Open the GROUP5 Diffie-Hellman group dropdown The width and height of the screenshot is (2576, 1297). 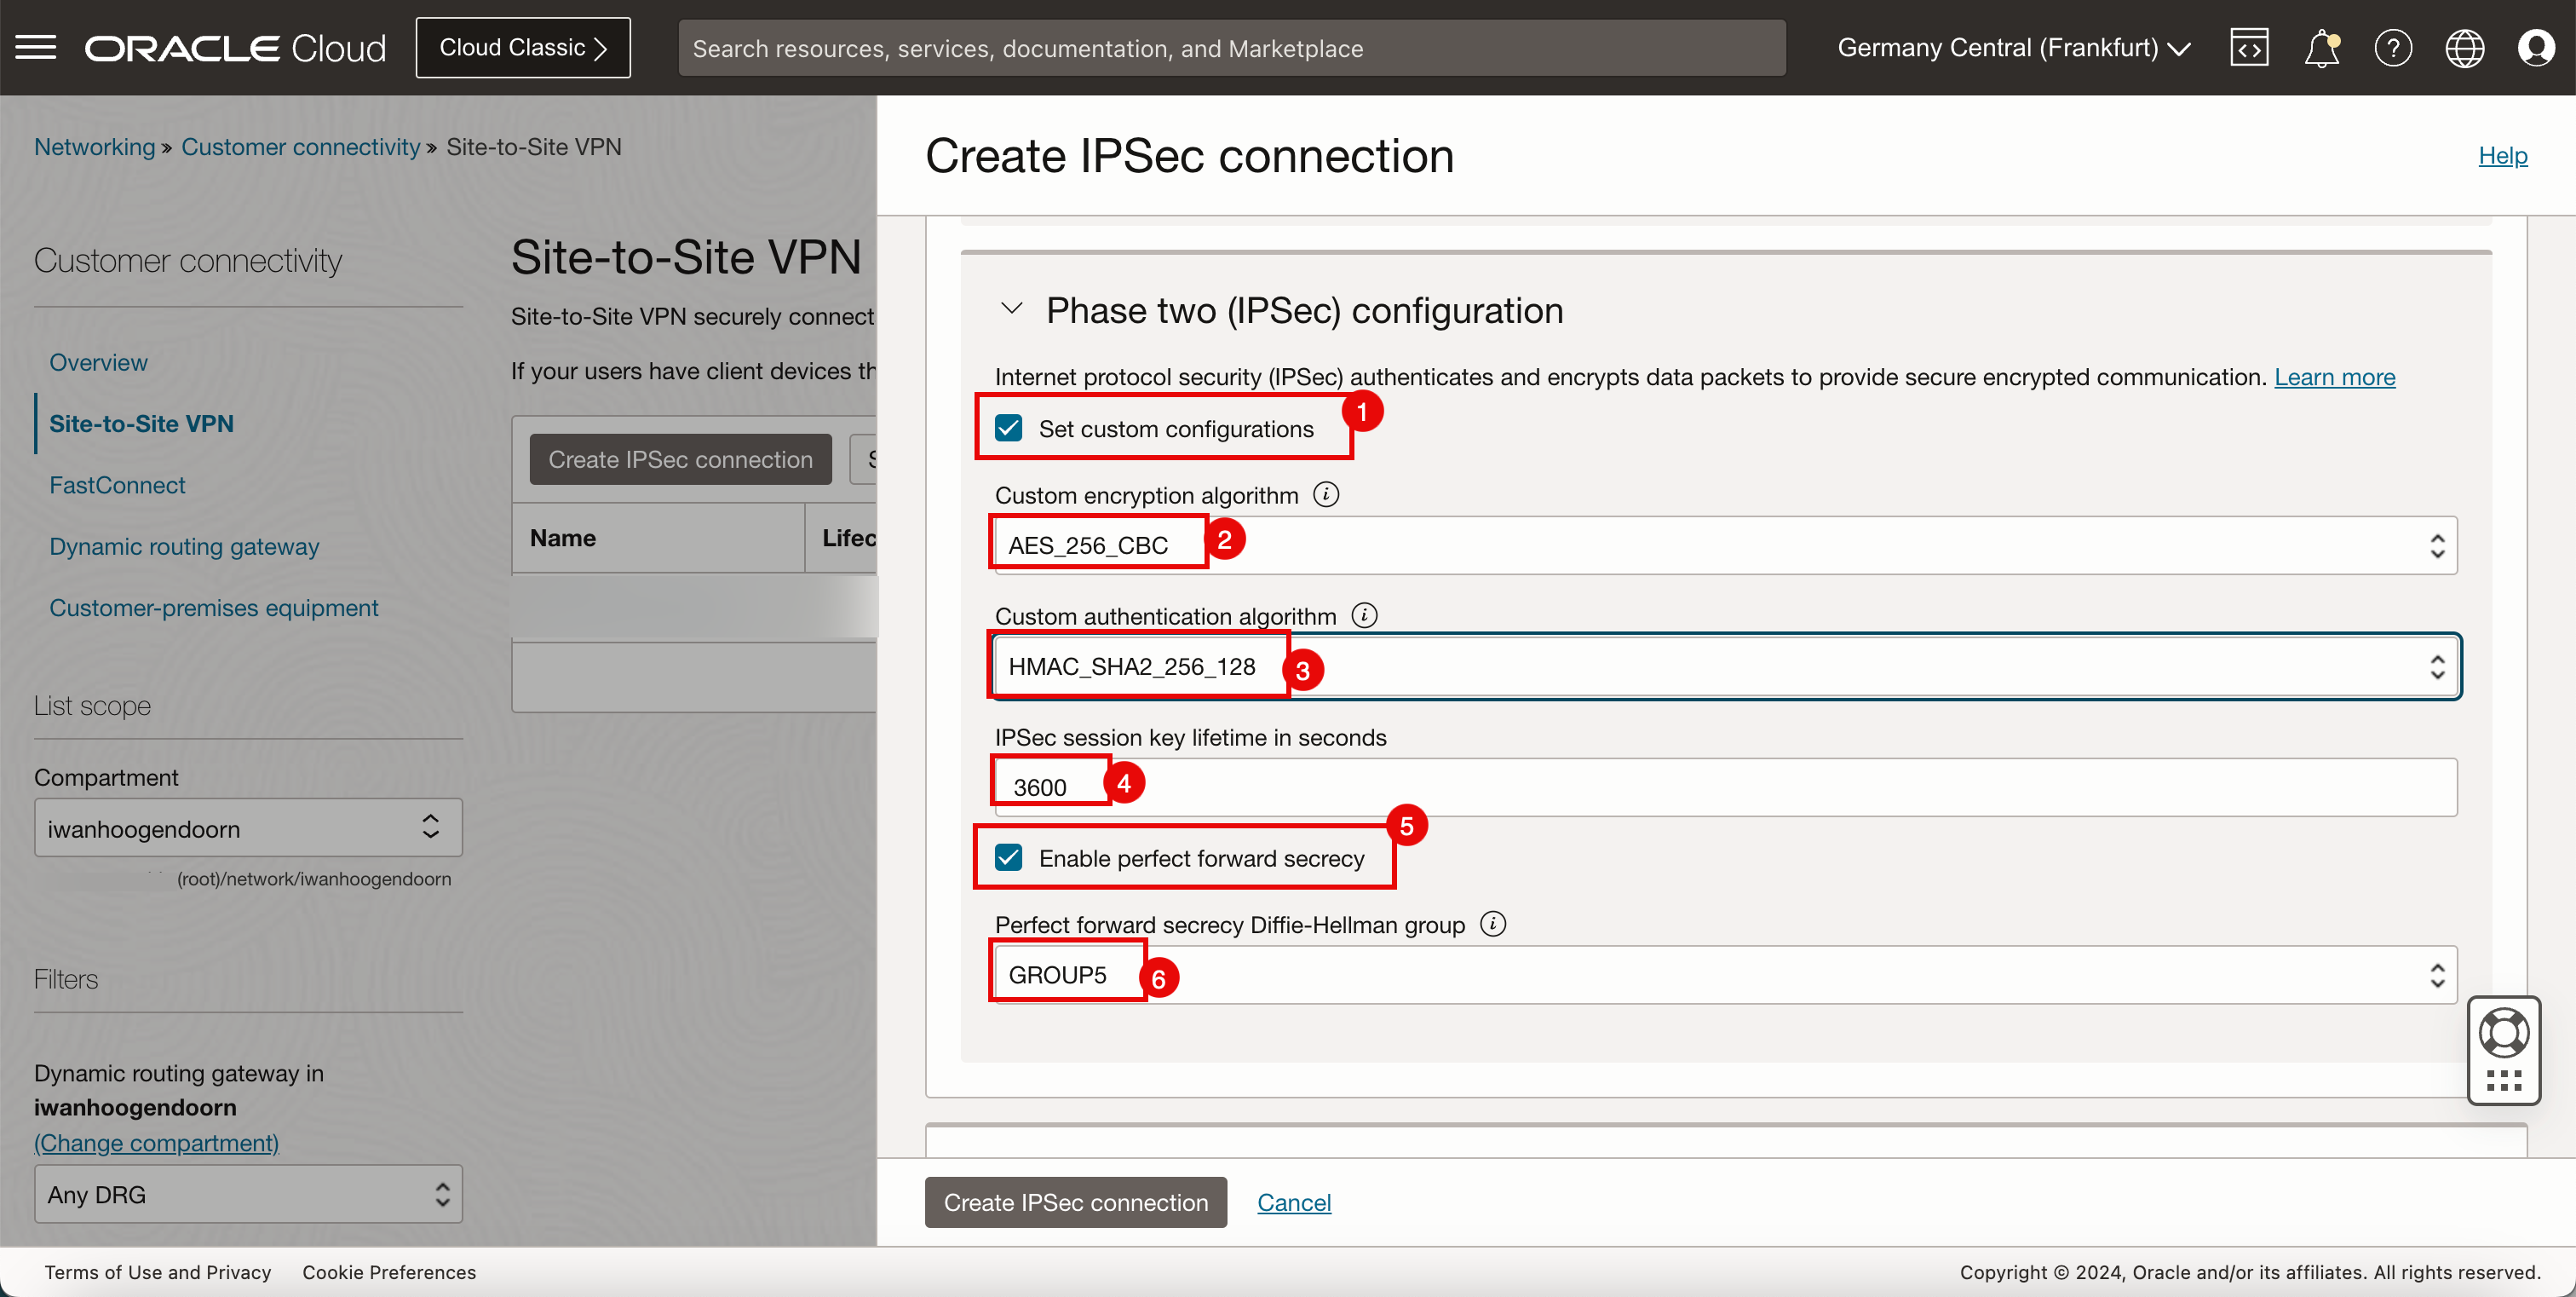pyautogui.click(x=1725, y=975)
